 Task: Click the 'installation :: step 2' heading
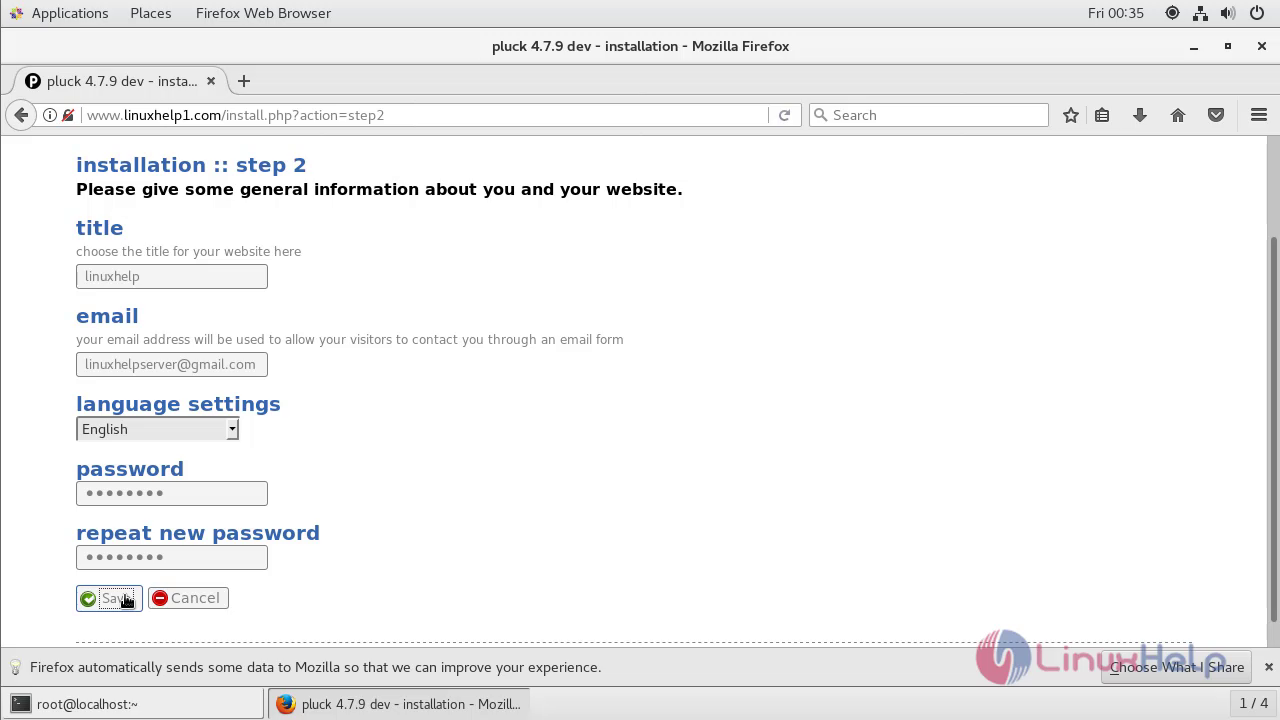191,165
